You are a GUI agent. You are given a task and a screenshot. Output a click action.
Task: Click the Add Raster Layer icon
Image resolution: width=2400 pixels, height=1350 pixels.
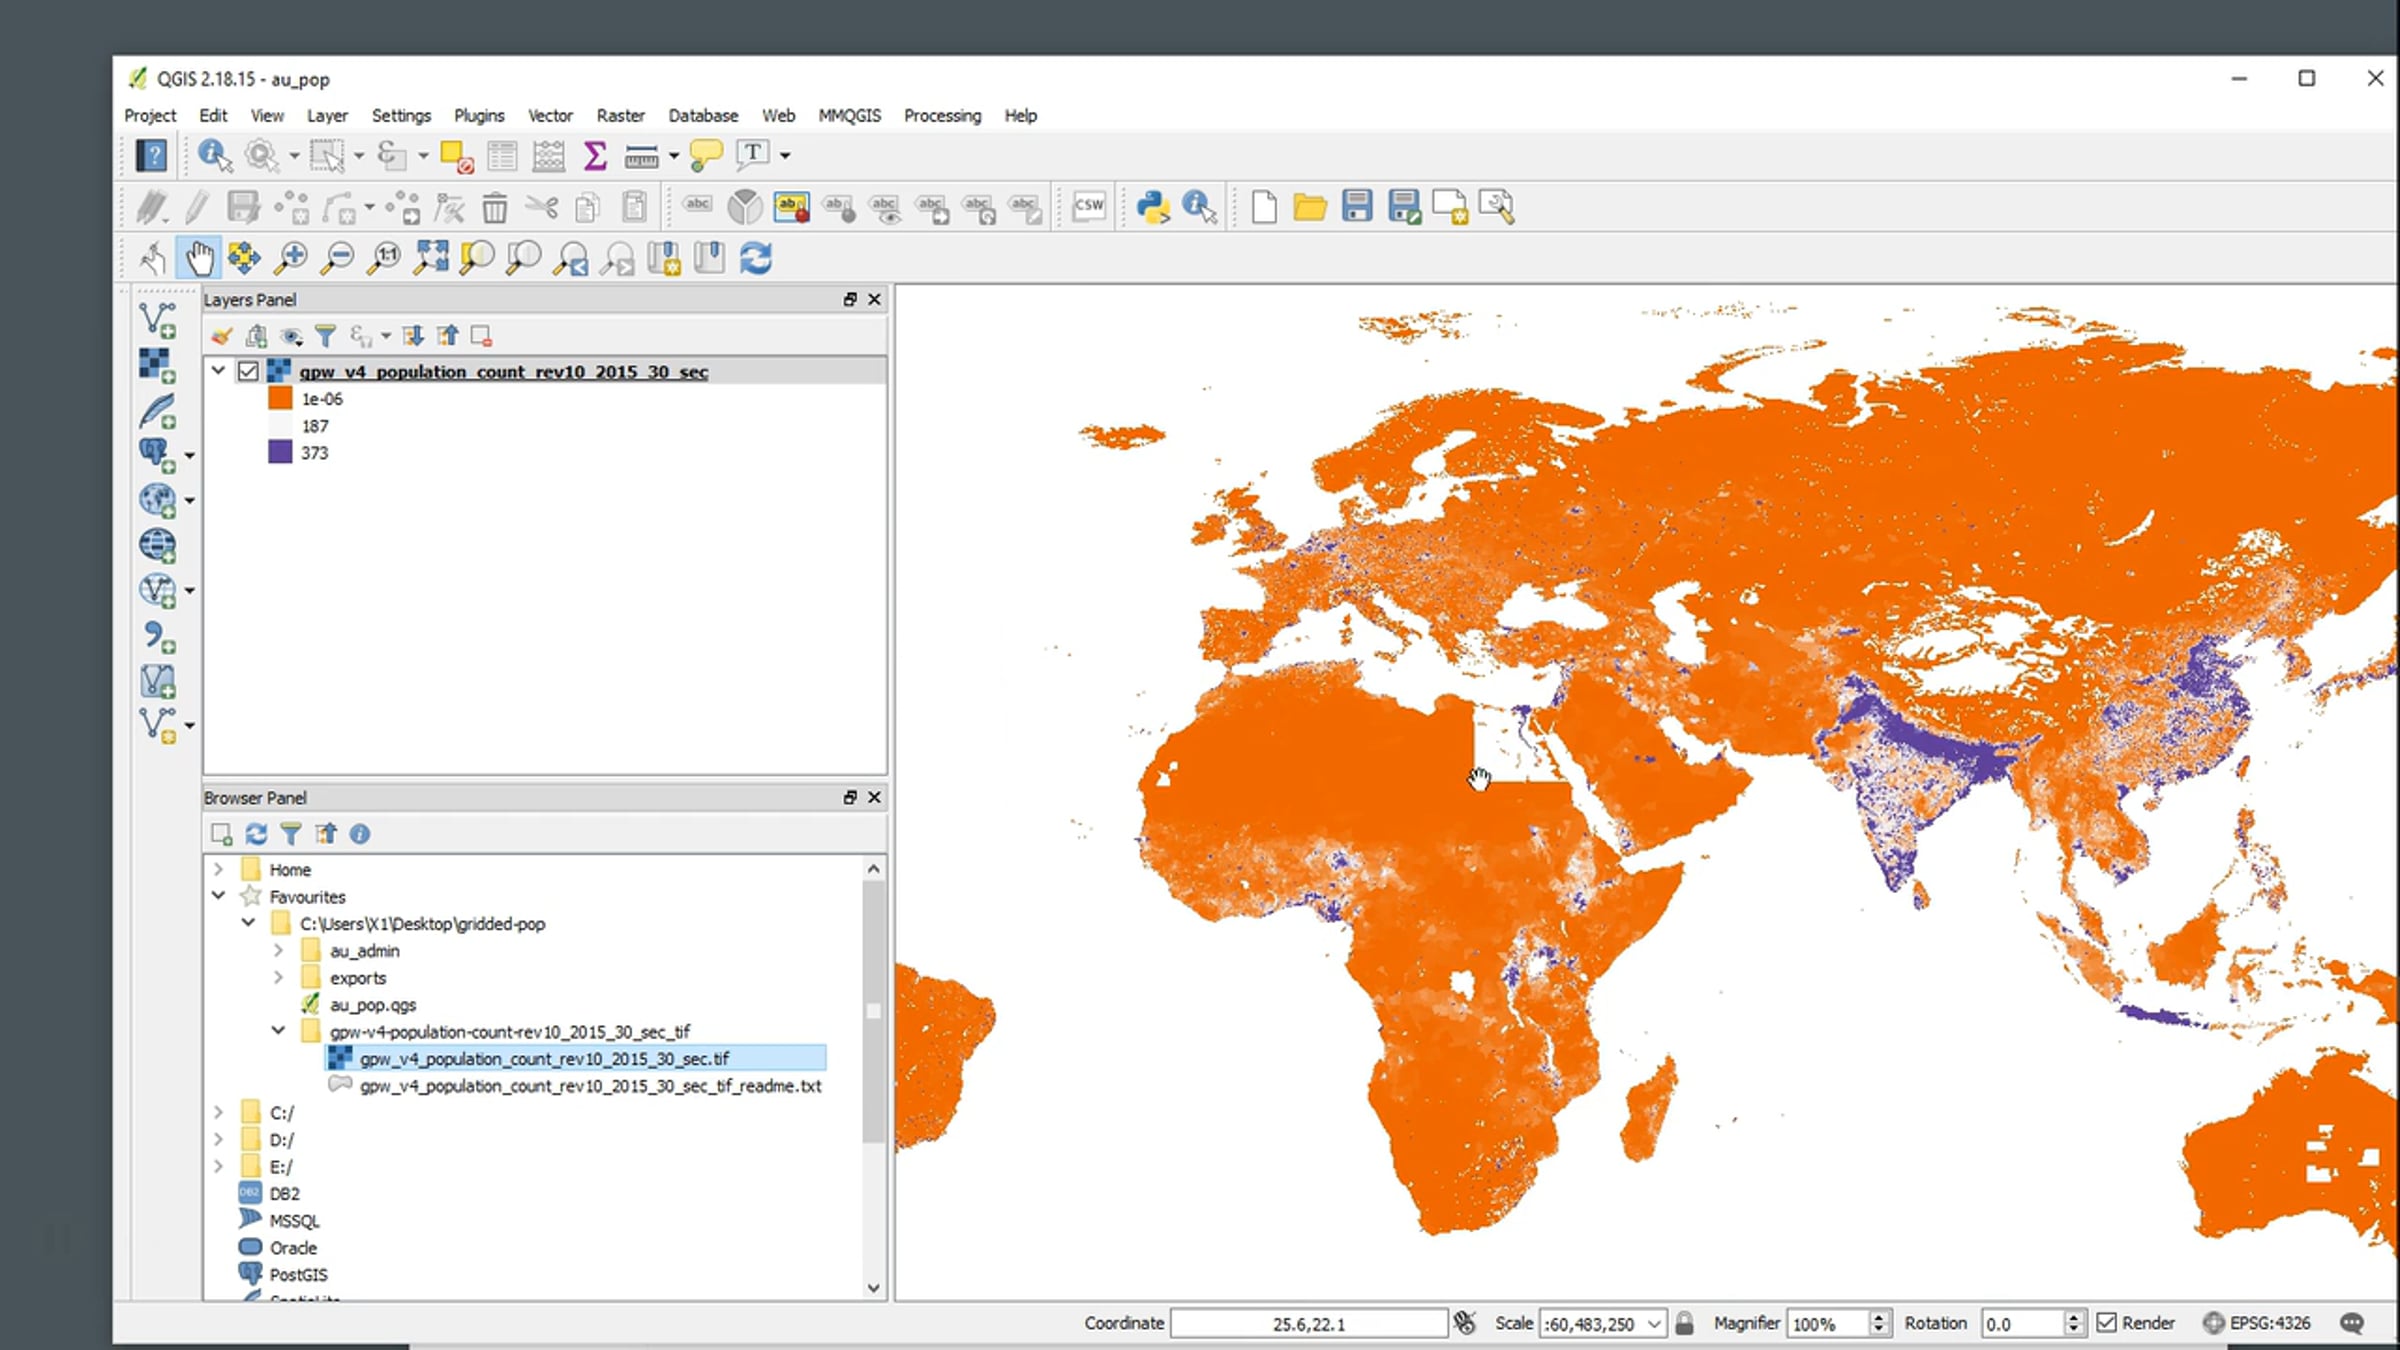tap(157, 366)
